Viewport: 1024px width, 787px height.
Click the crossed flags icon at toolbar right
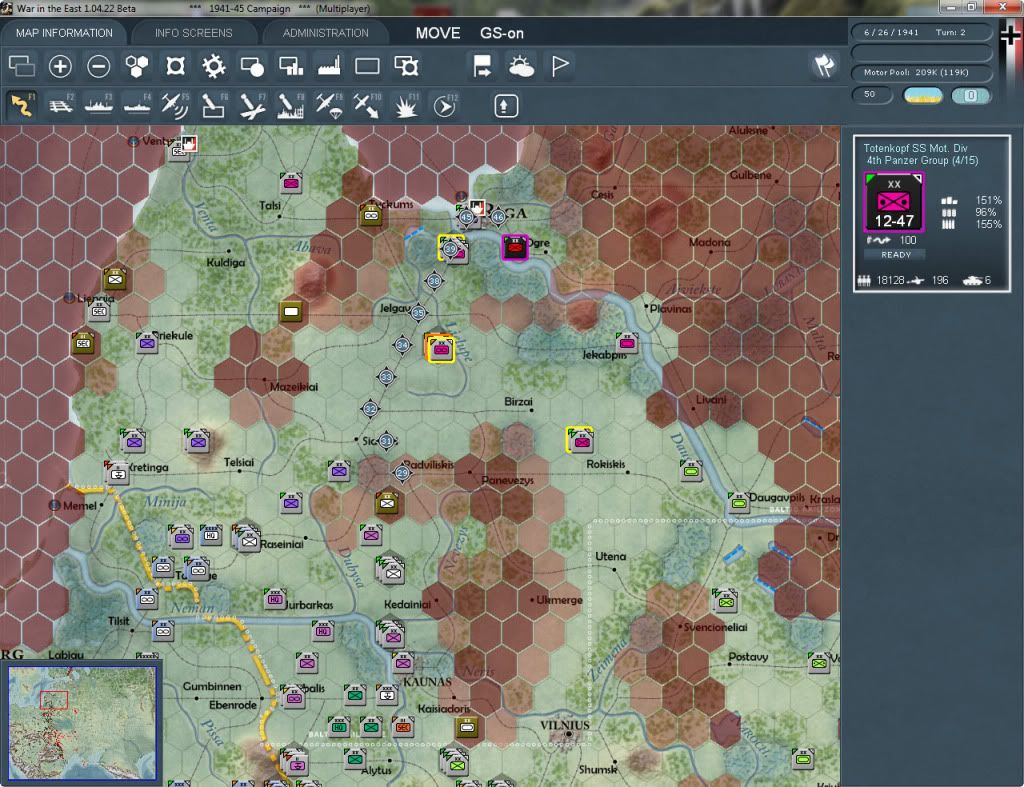pyautogui.click(x=824, y=65)
